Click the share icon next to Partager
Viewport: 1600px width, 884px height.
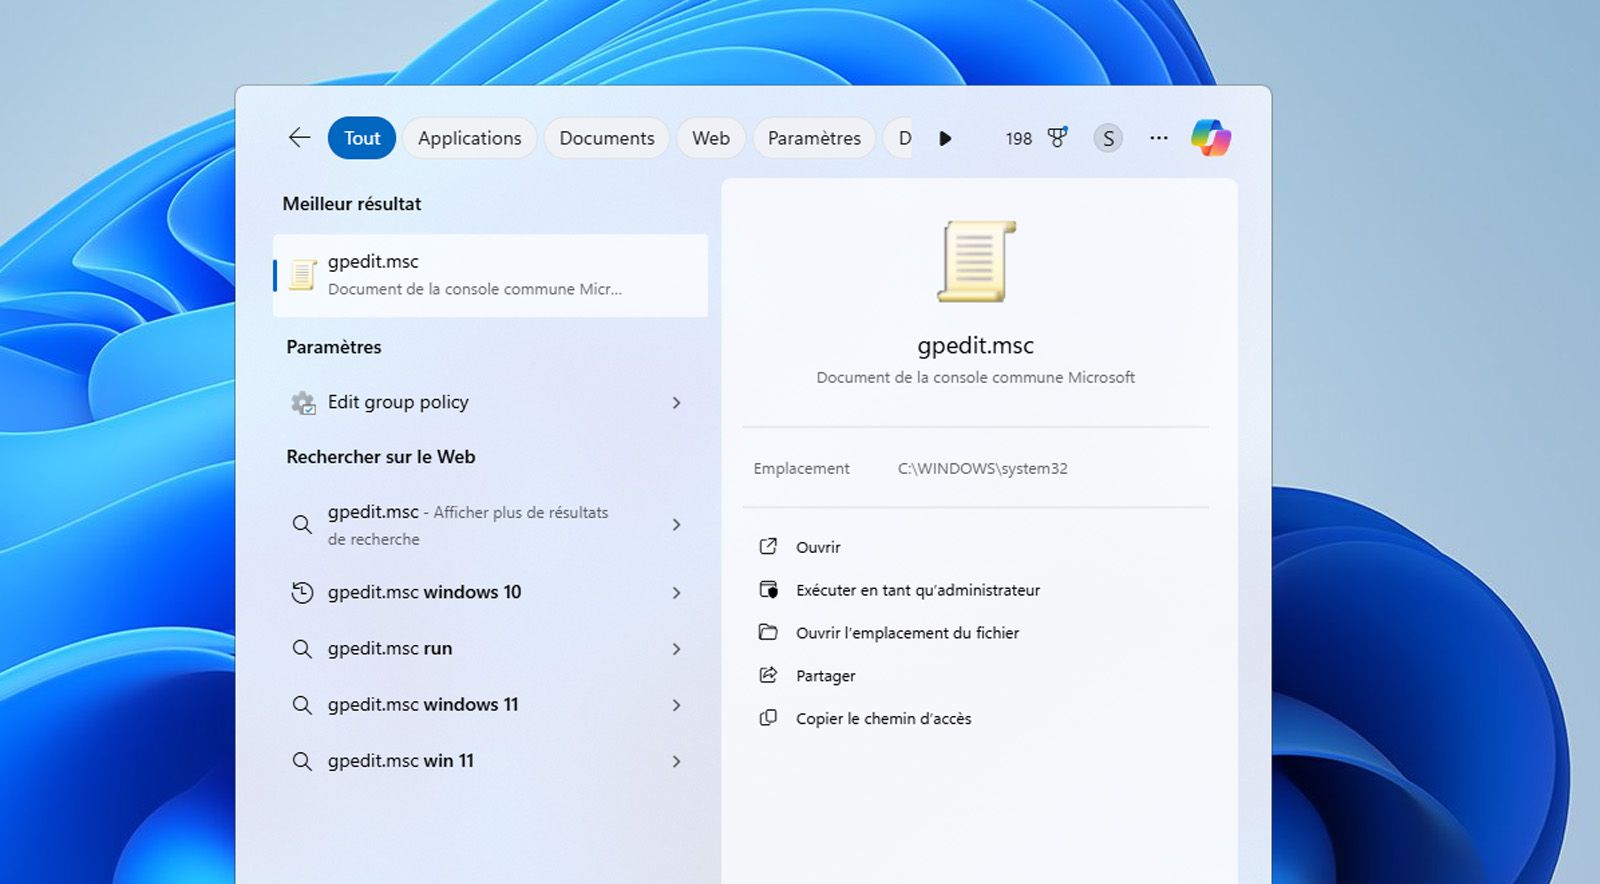(768, 675)
